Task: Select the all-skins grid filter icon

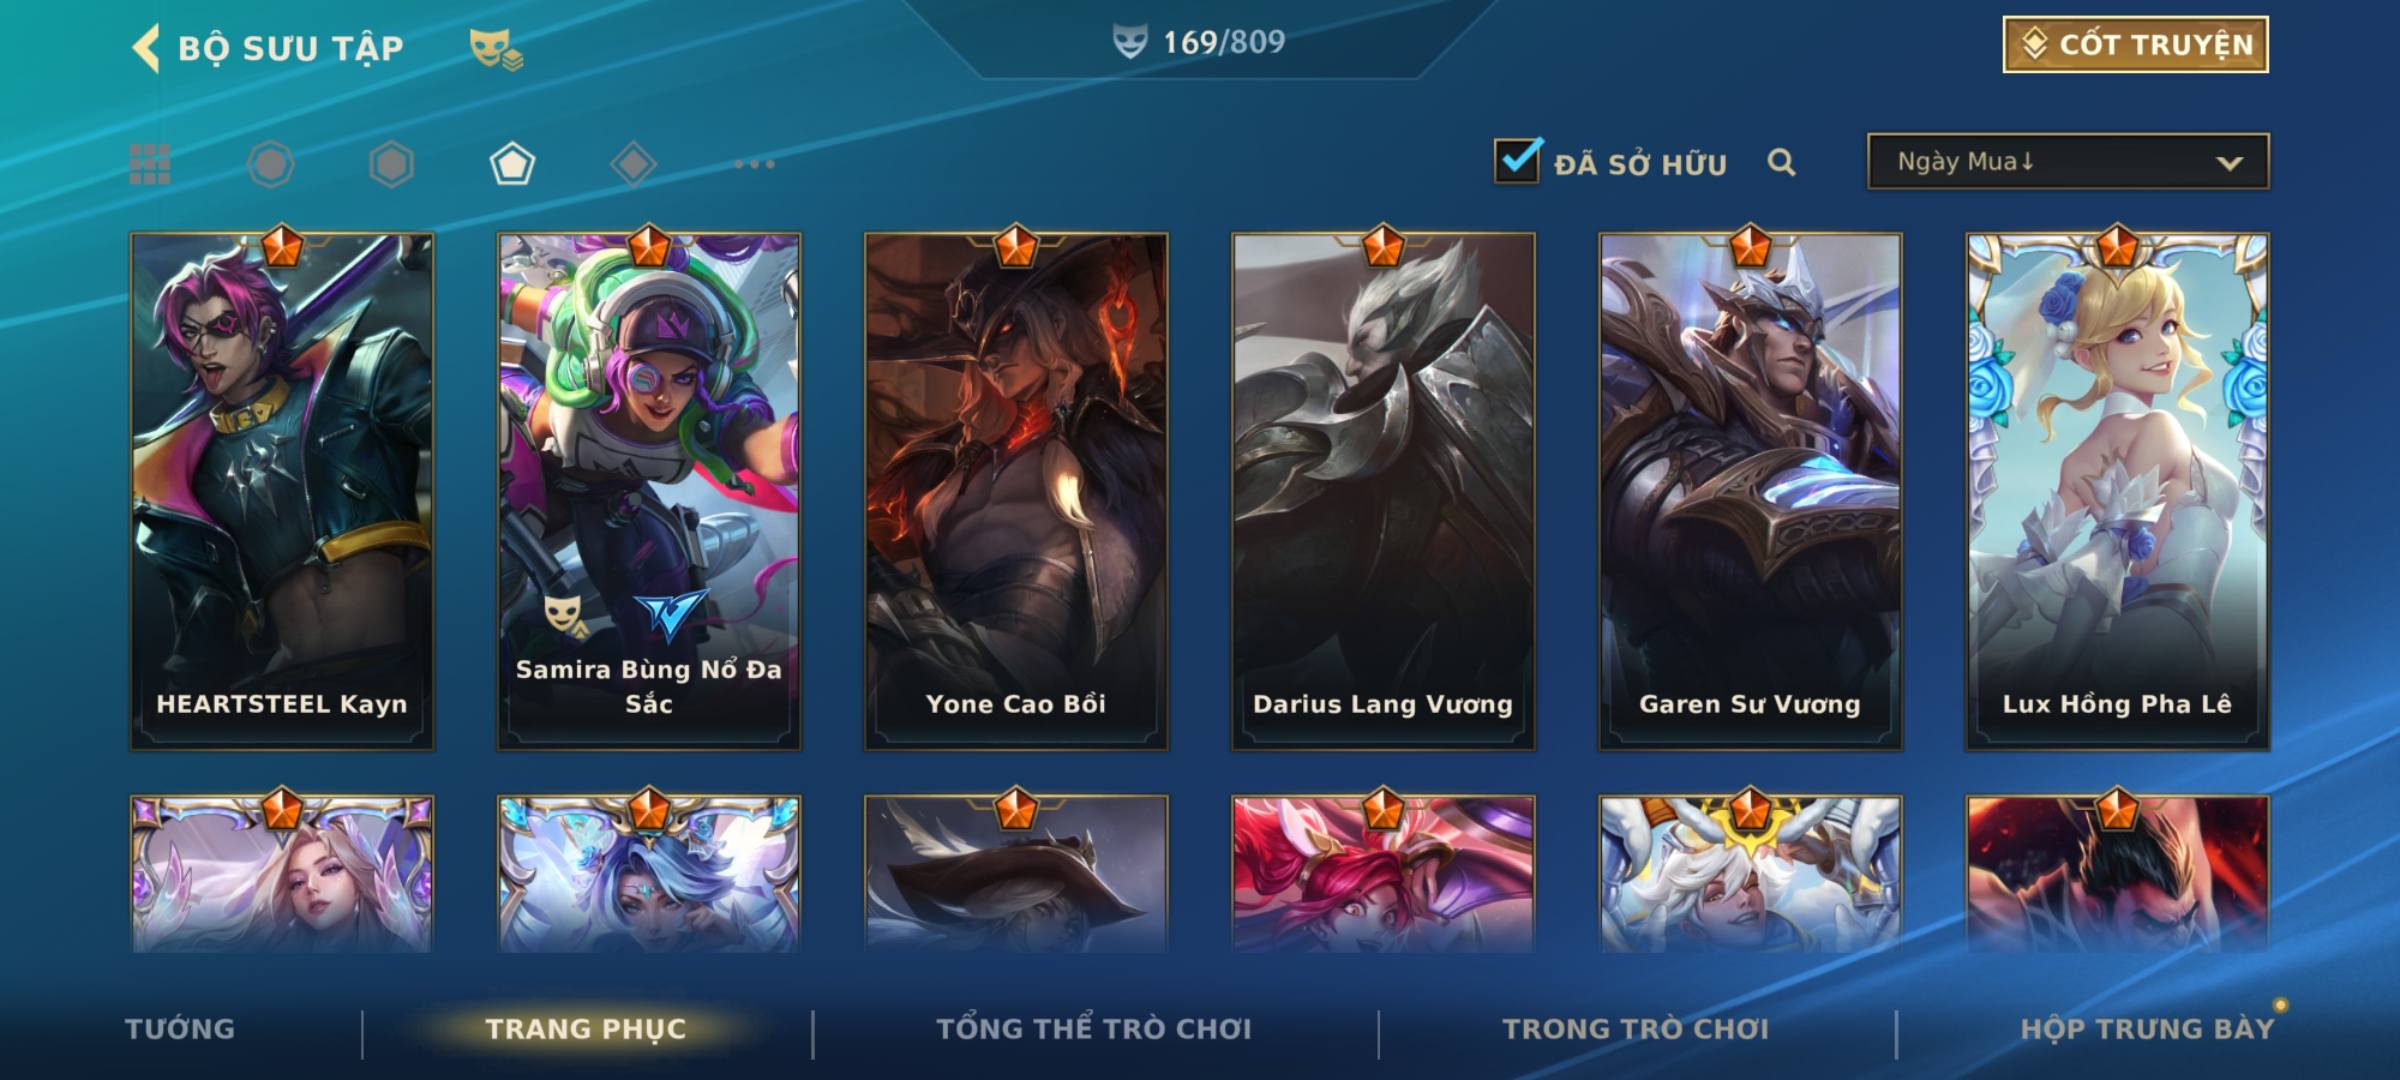Action: point(150,164)
